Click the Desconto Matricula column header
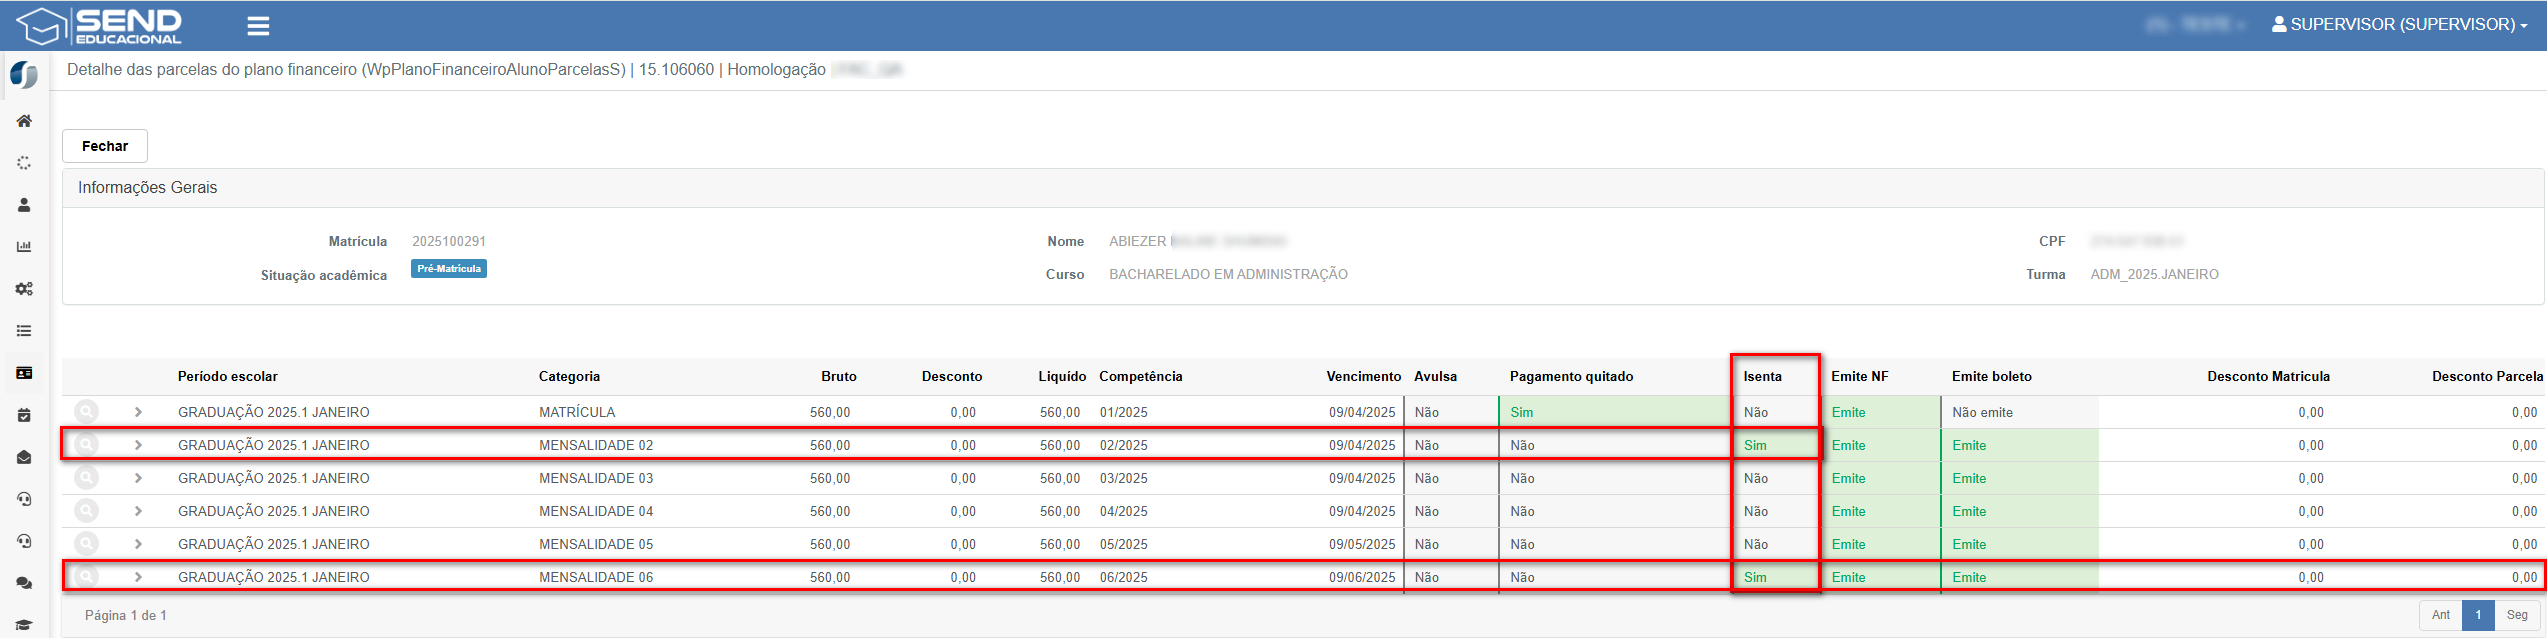Screen dimensions: 2547x638 tap(2269, 377)
